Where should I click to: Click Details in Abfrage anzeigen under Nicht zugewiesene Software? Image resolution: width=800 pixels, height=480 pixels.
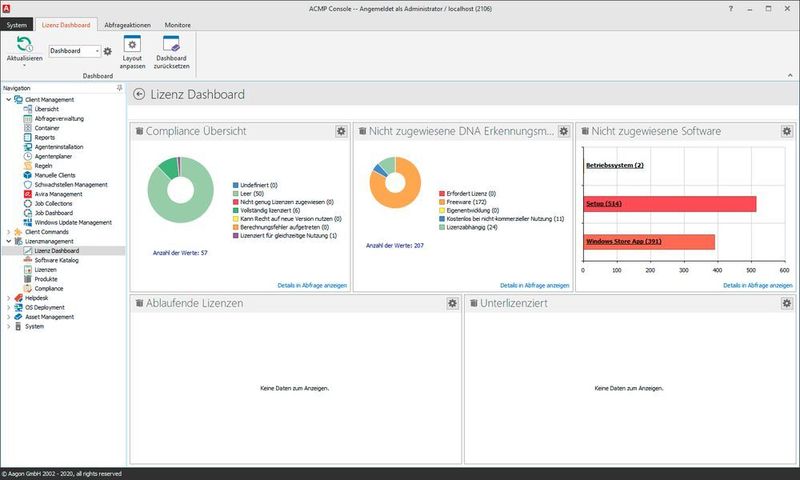pyautogui.click(x=758, y=285)
